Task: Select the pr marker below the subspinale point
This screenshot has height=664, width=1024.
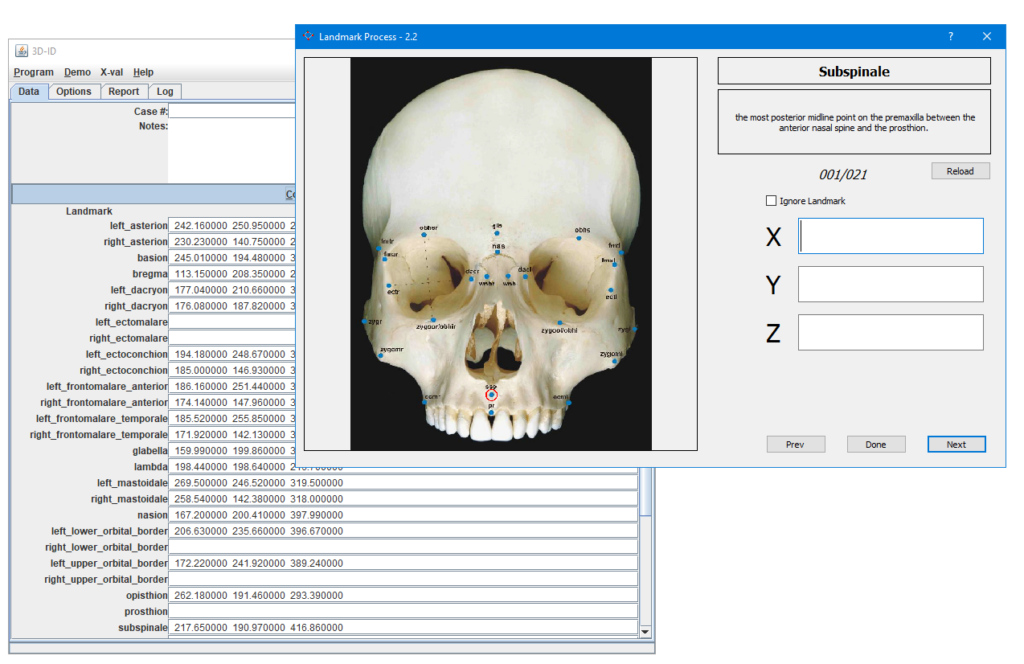Action: [x=492, y=413]
